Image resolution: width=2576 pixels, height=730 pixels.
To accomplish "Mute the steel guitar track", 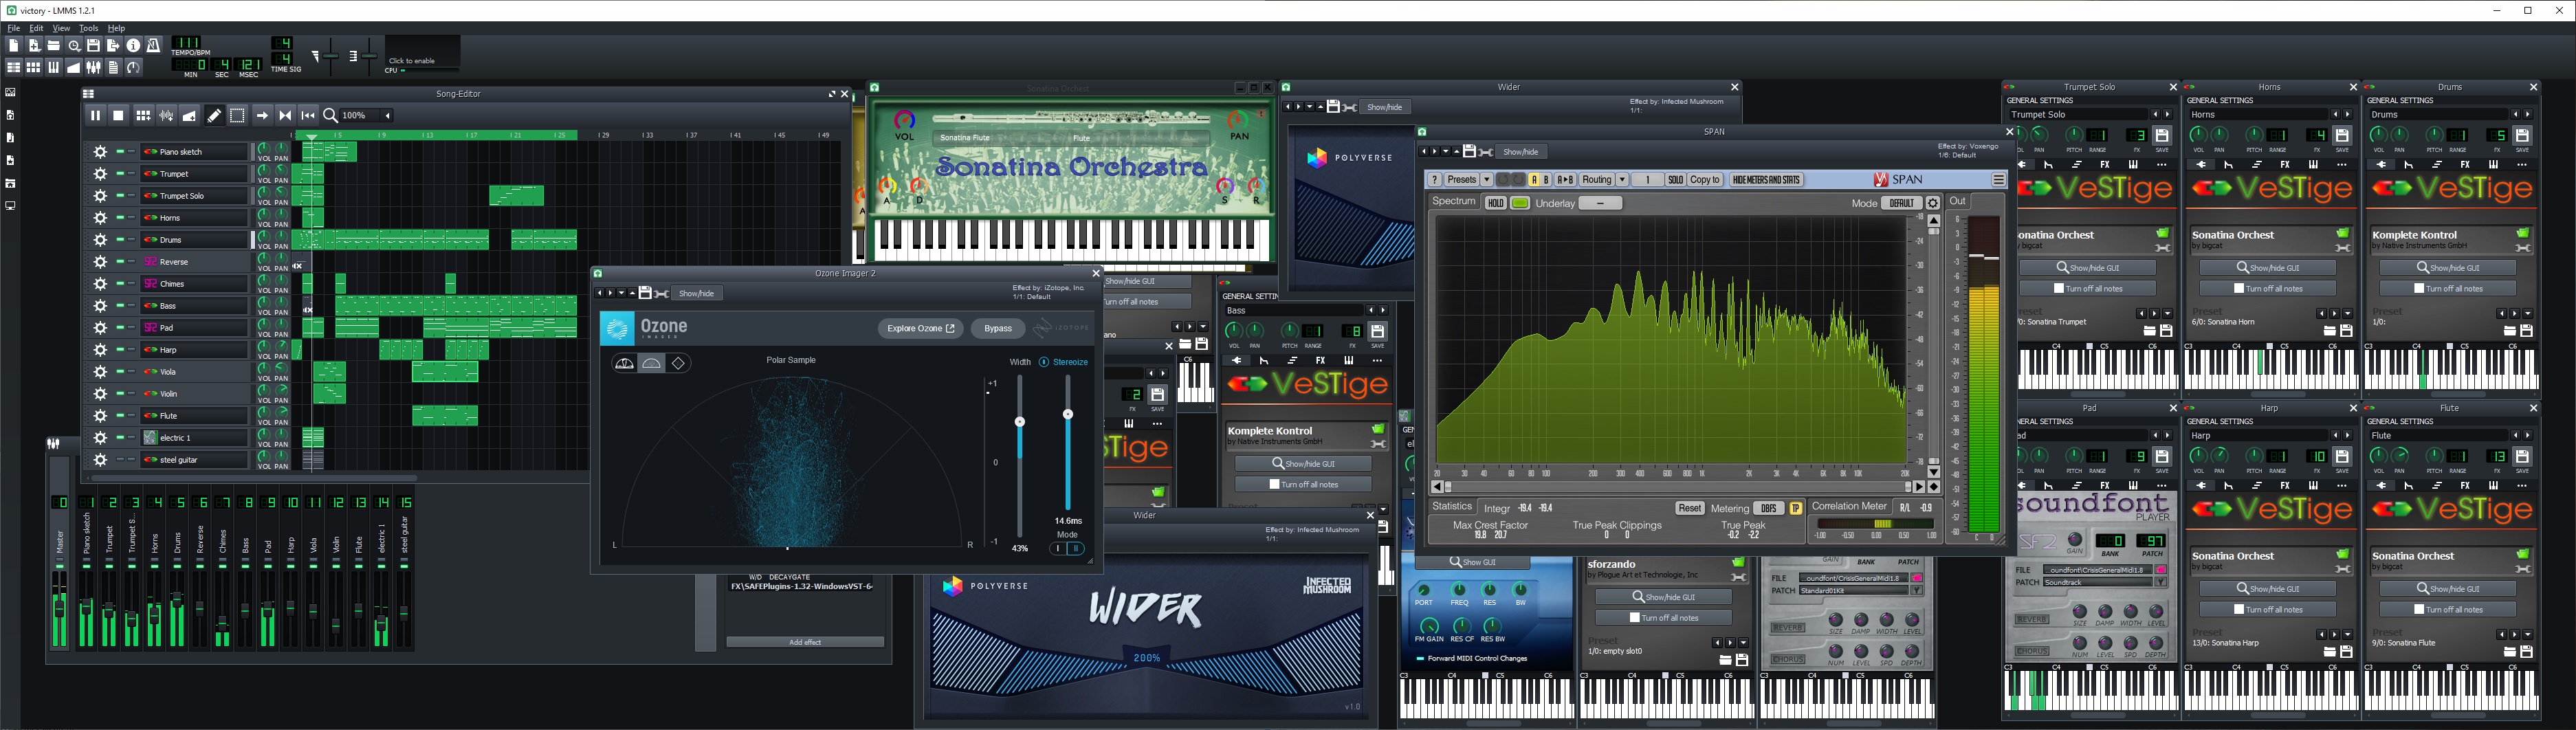I will [119, 460].
